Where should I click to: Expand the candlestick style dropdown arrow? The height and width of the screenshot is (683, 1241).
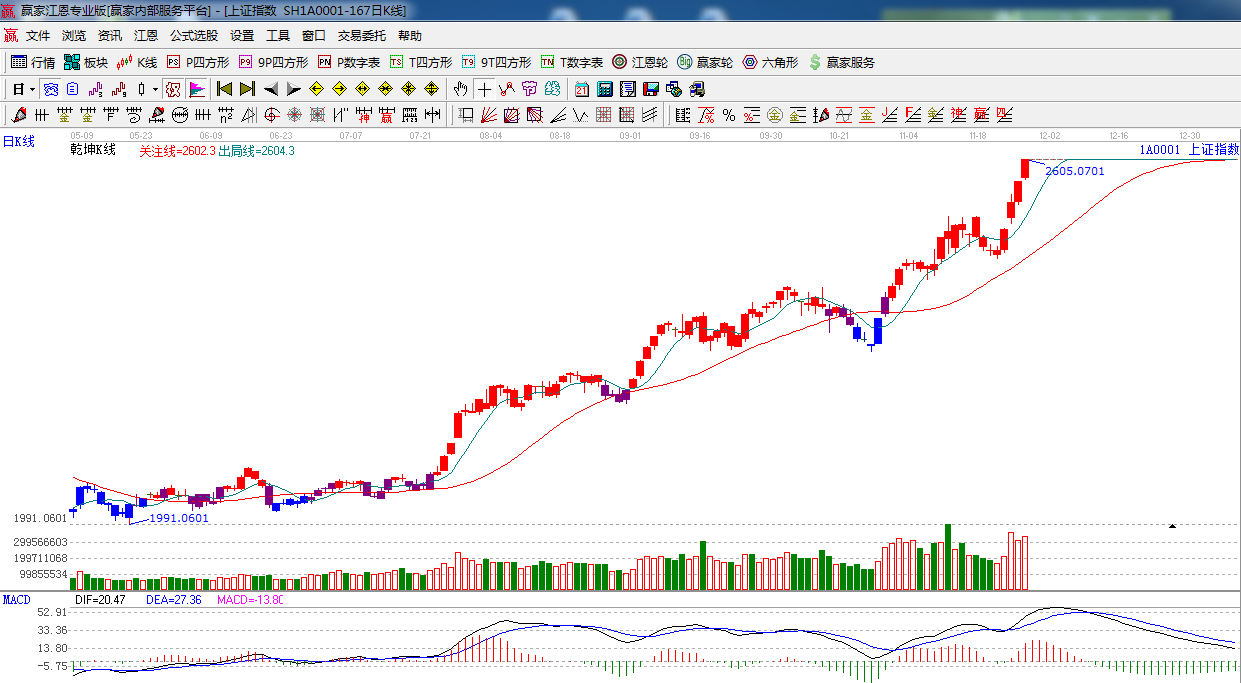tap(155, 89)
